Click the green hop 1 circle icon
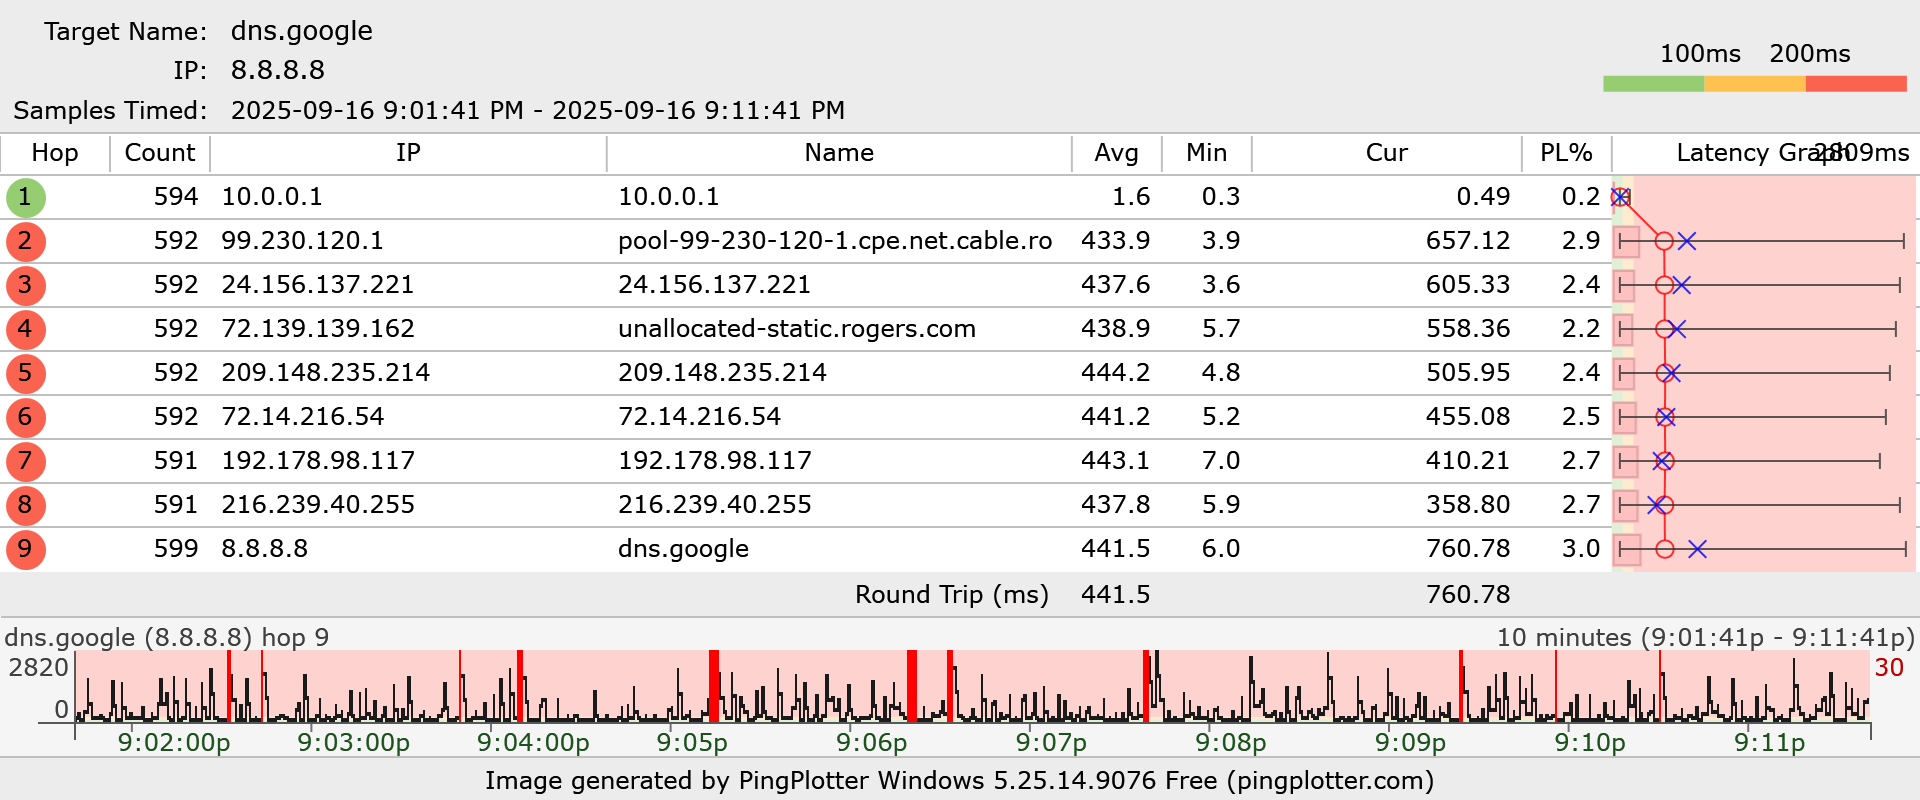 26,197
